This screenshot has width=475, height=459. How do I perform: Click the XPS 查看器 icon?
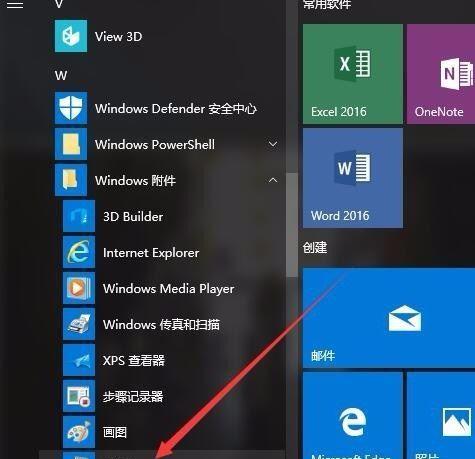point(79,360)
